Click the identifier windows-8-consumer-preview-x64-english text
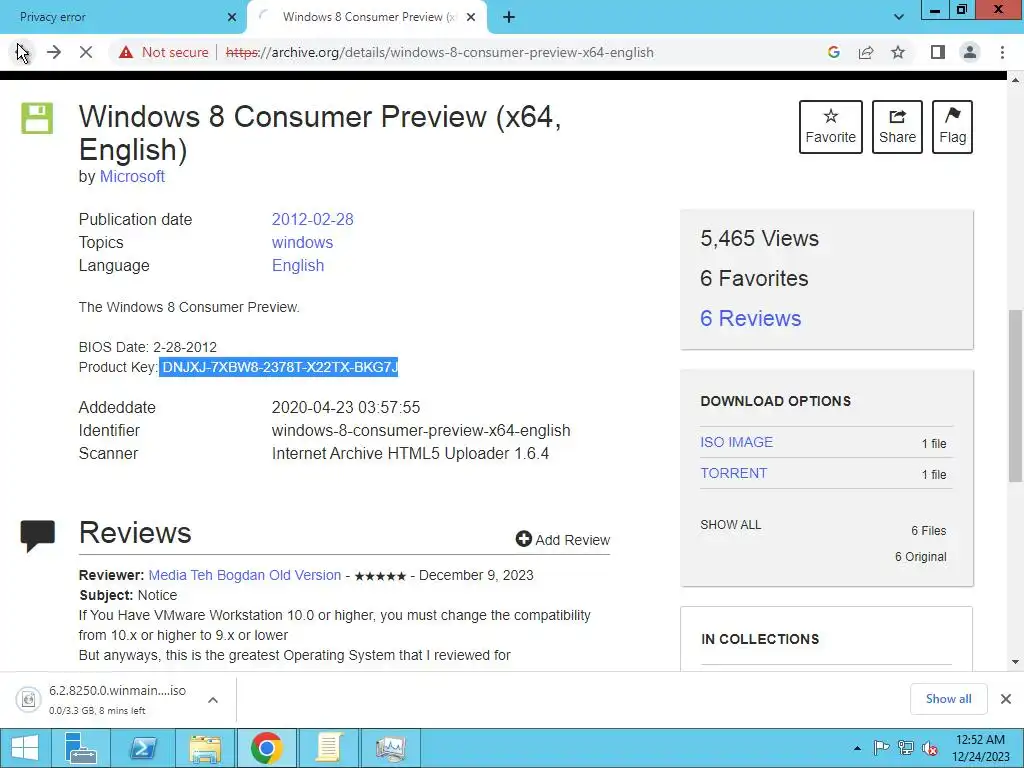 pos(421,430)
